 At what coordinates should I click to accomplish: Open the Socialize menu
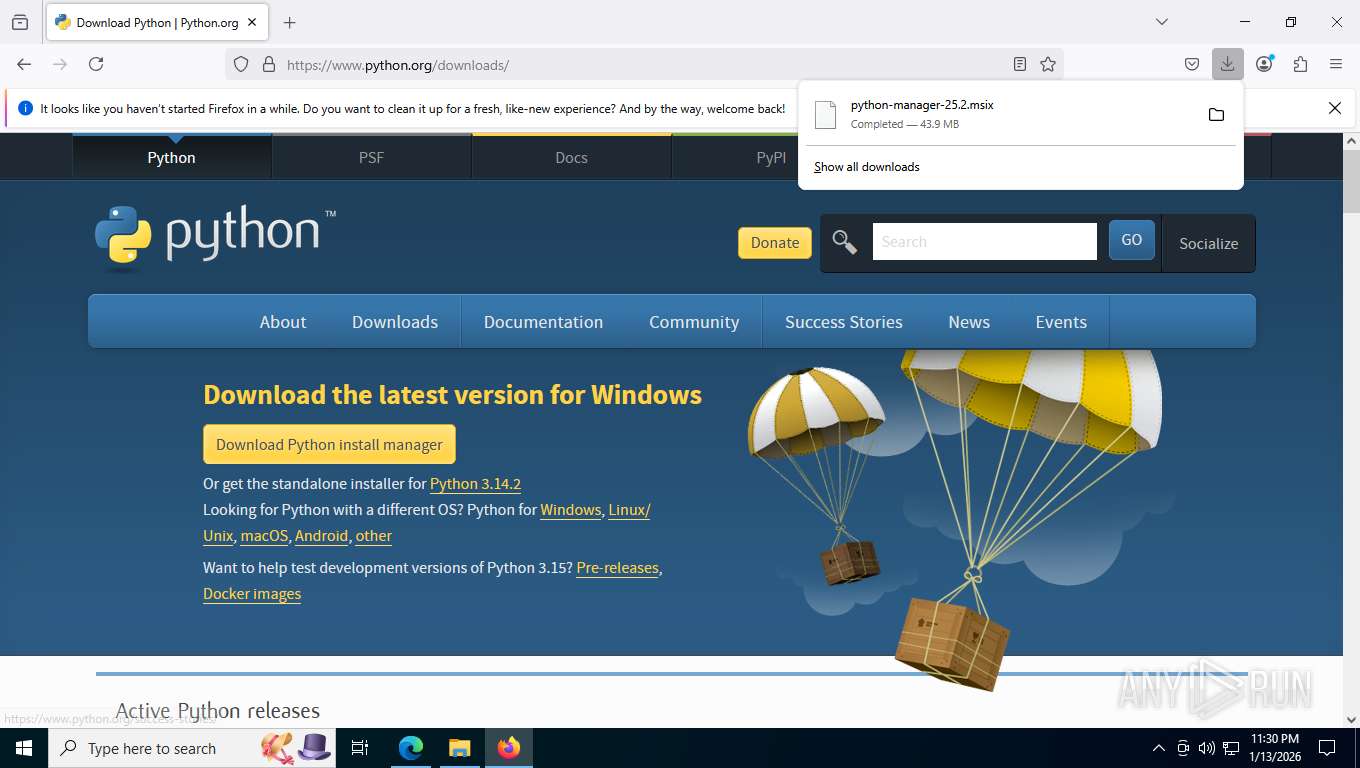(1208, 243)
